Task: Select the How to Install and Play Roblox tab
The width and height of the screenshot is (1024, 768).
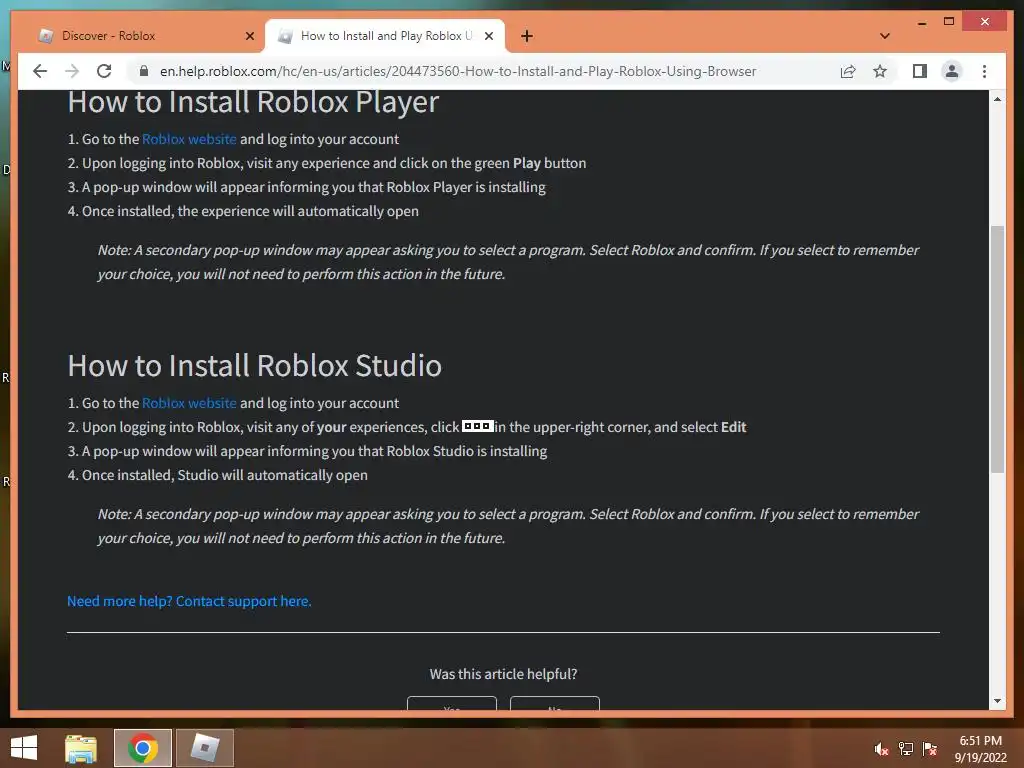Action: point(385,36)
